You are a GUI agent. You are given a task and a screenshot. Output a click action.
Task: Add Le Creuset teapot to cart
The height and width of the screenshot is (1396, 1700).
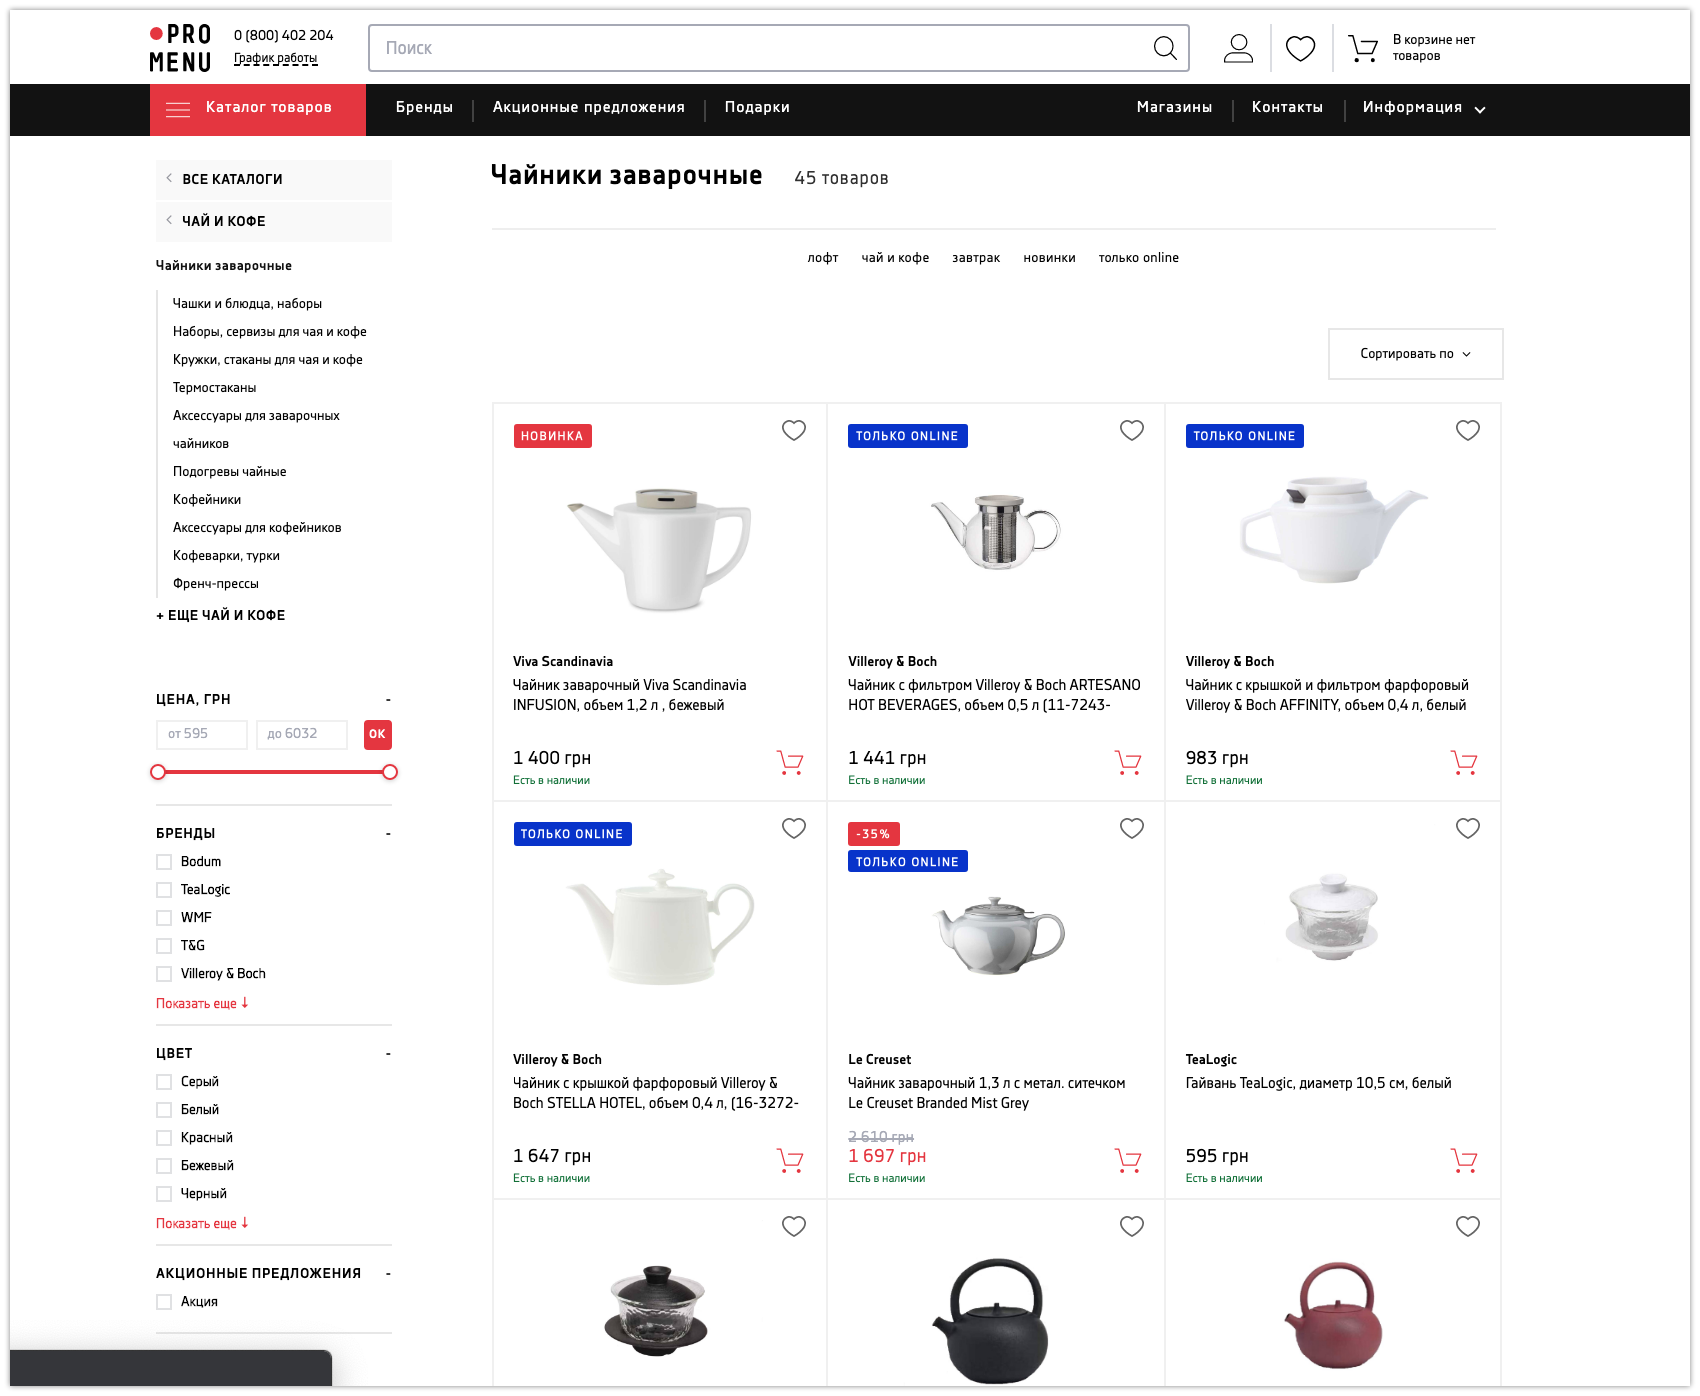(x=1127, y=1161)
